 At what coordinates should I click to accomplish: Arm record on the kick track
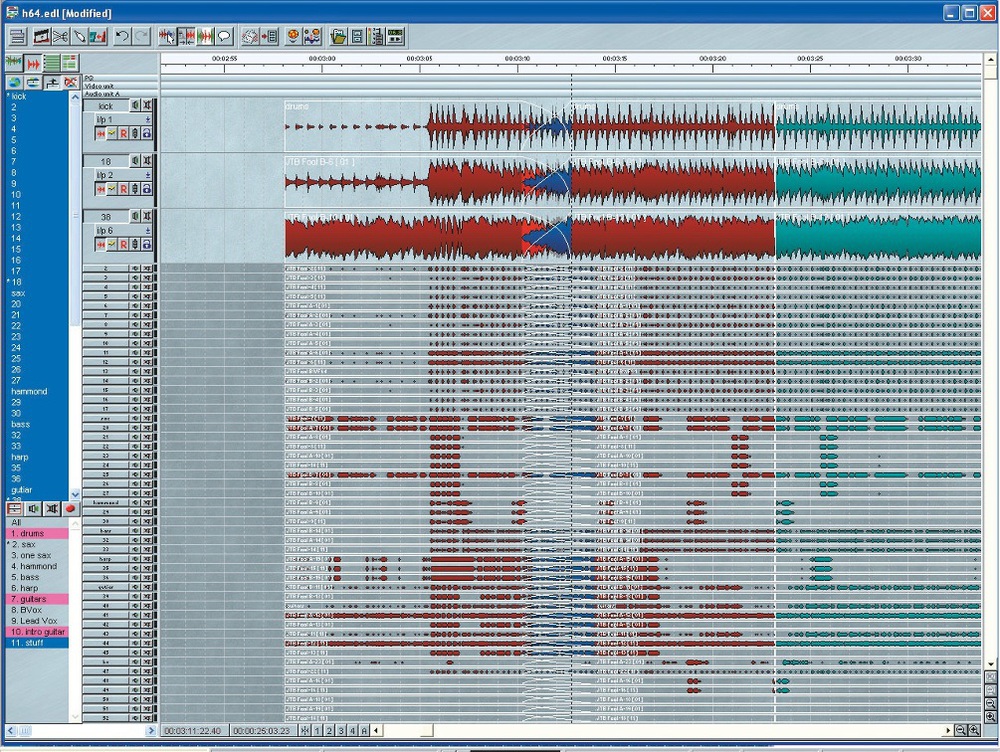pos(124,133)
